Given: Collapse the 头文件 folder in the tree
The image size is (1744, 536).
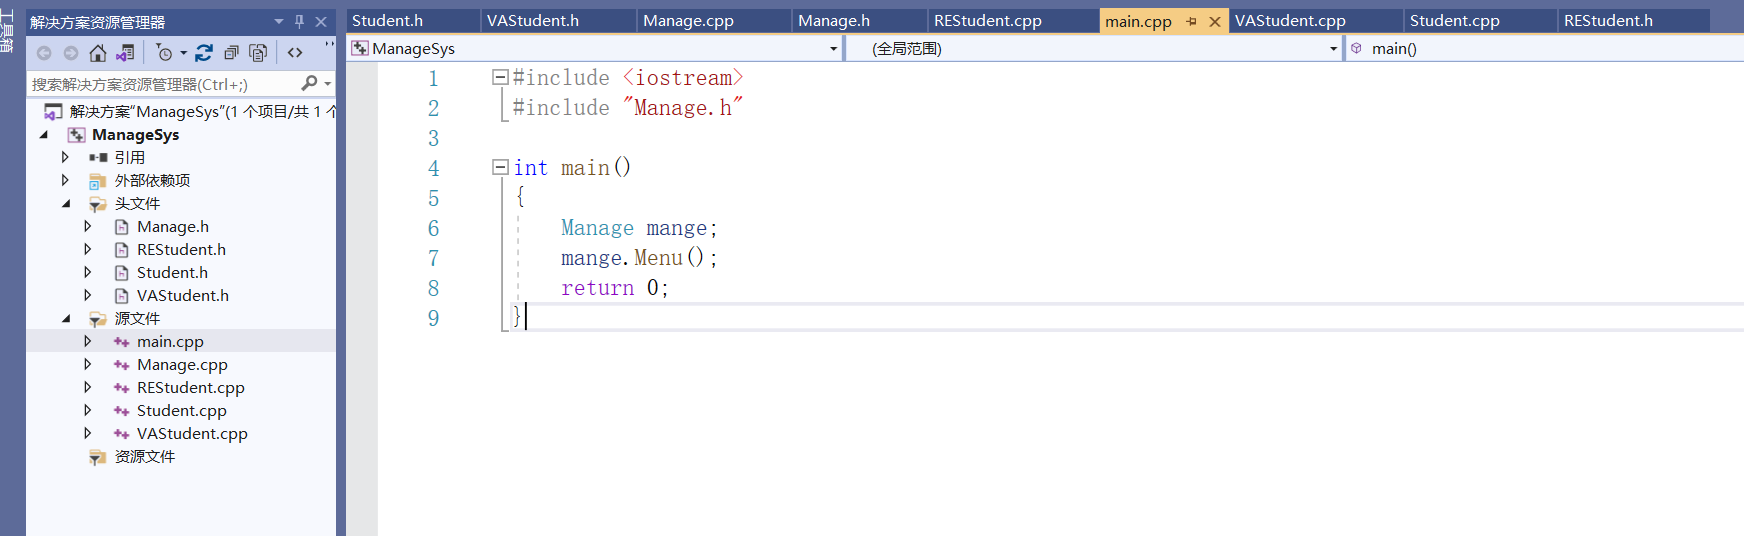Looking at the screenshot, I should [66, 204].
